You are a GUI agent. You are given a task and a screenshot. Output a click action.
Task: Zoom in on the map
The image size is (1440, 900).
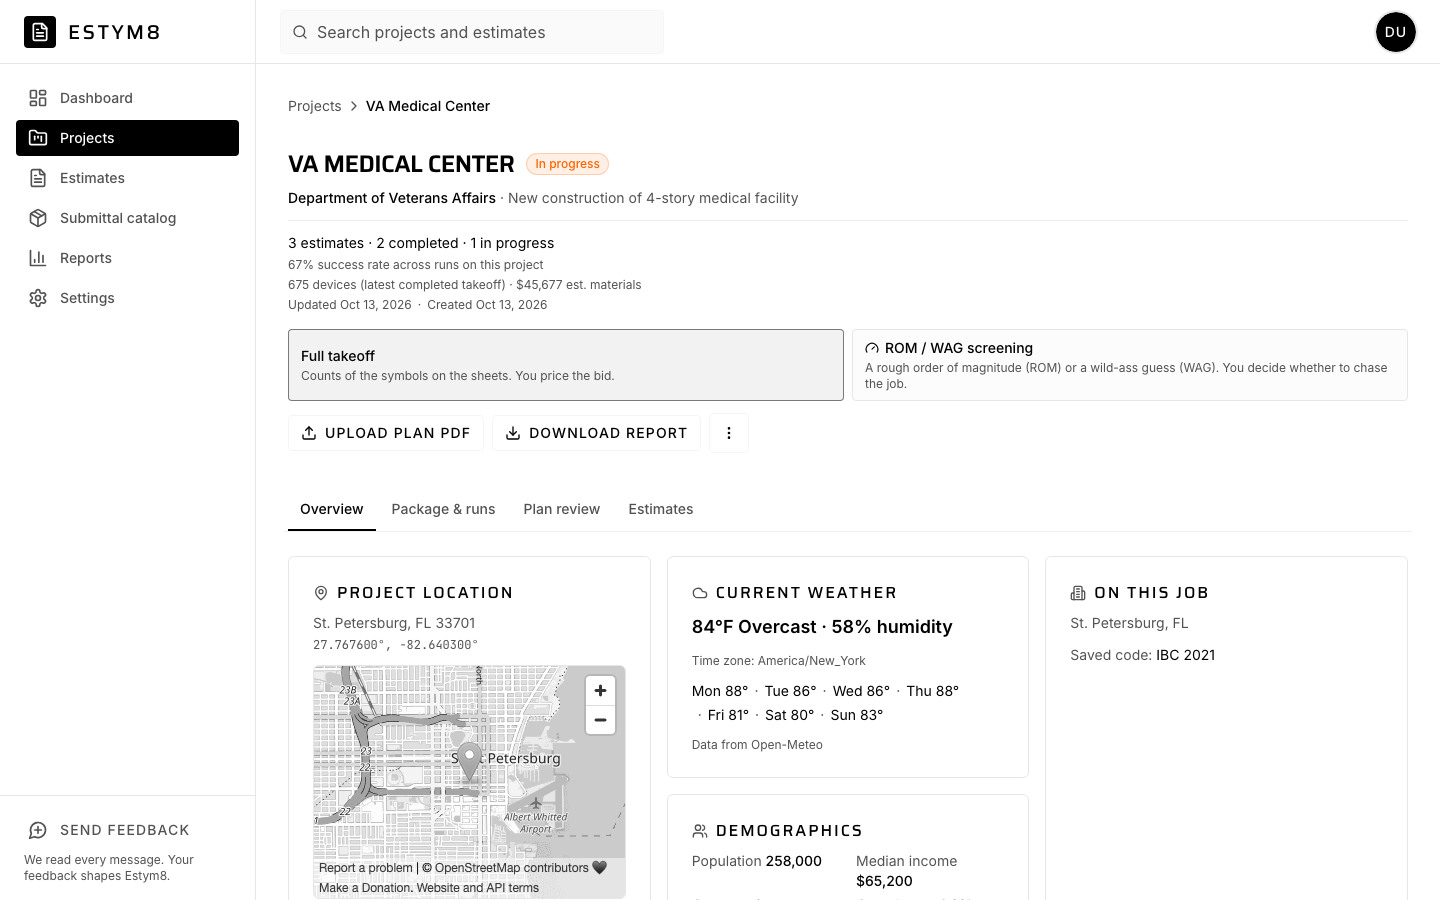point(600,691)
